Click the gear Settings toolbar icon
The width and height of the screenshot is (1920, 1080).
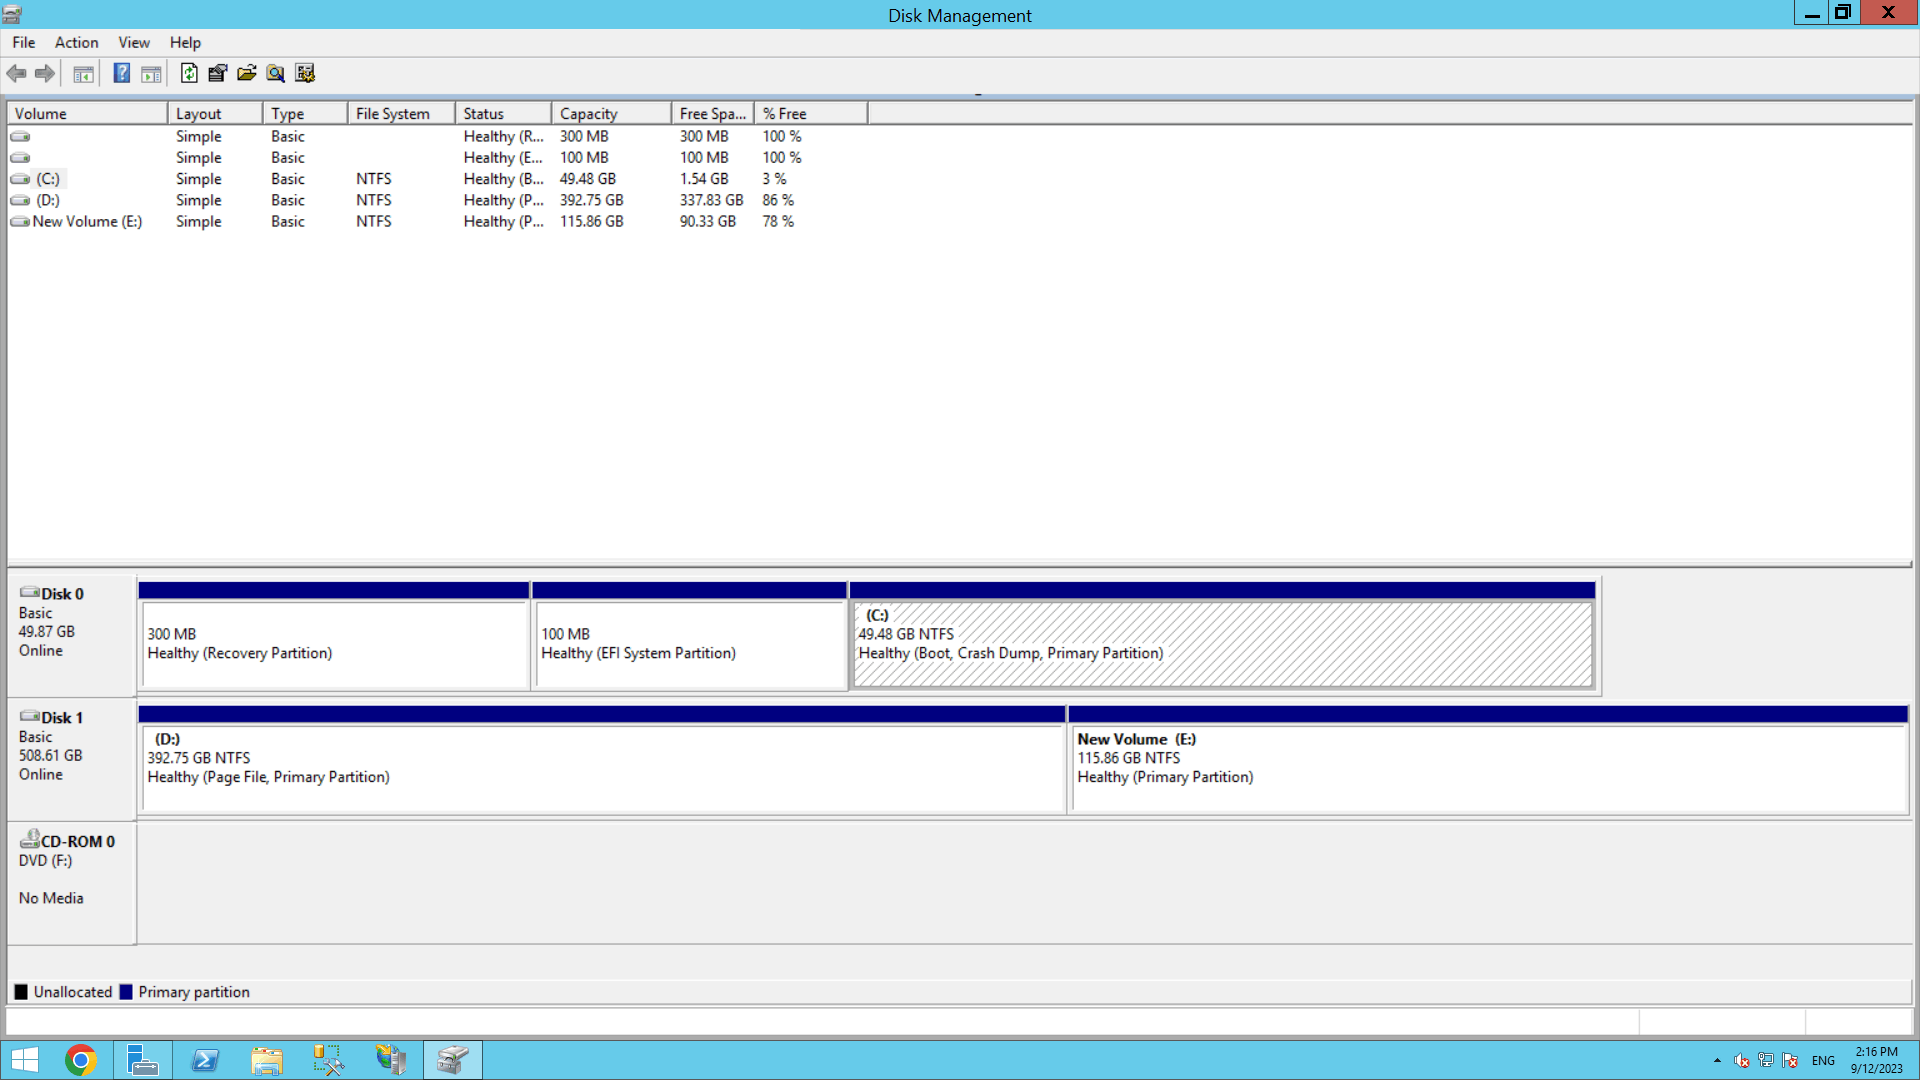(x=305, y=73)
